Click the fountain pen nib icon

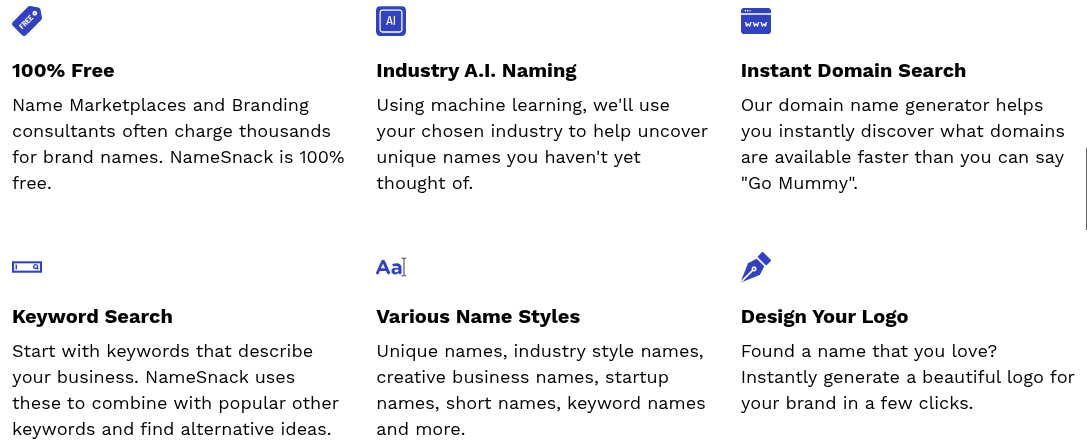click(x=756, y=267)
